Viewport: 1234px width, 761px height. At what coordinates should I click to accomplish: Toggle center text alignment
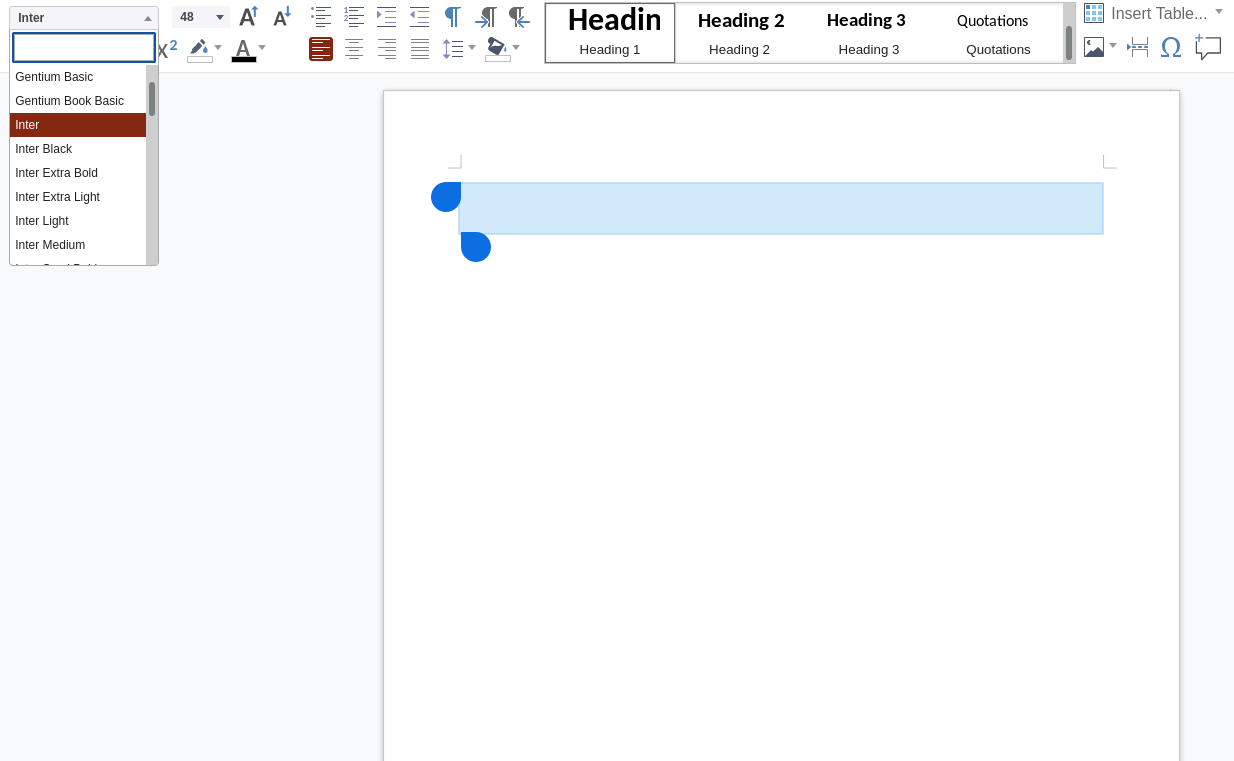(x=354, y=48)
